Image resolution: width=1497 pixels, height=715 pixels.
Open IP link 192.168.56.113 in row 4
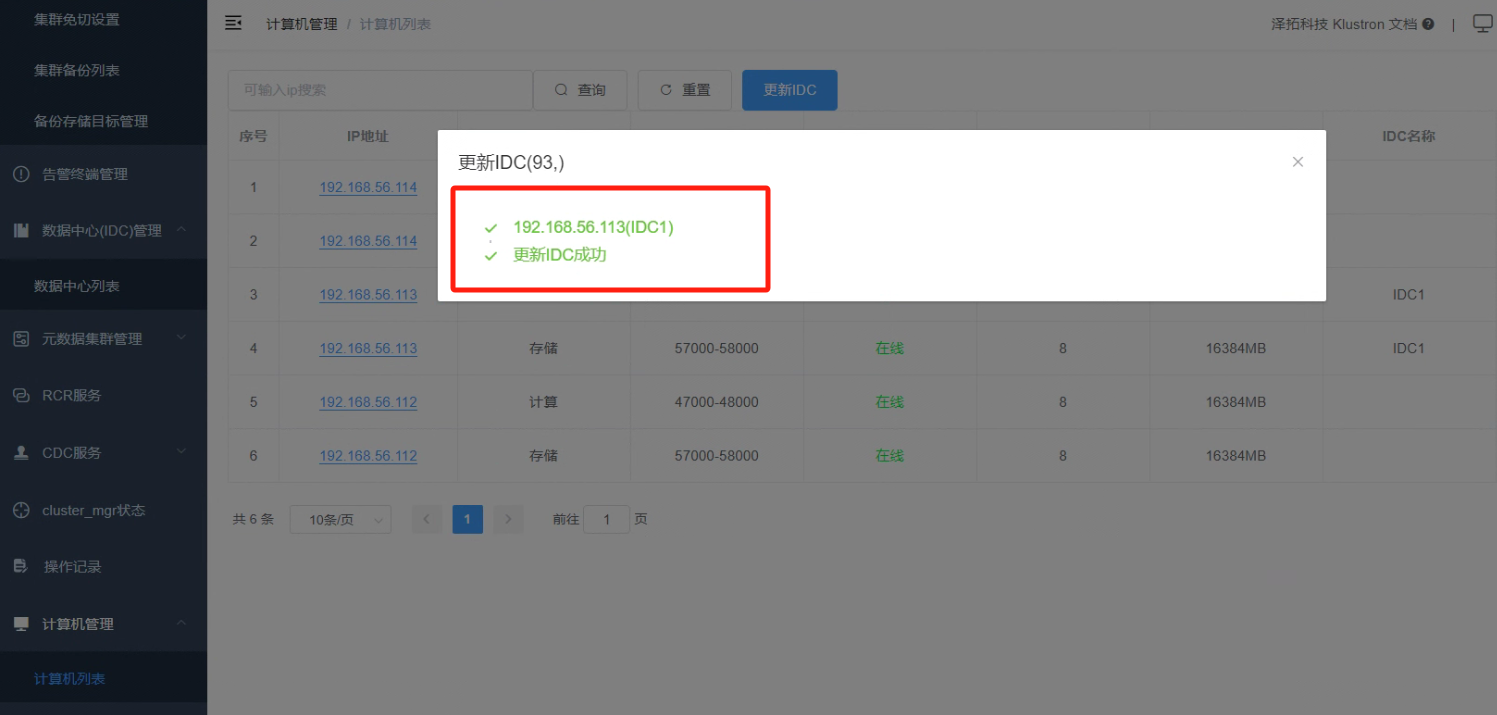coord(368,348)
